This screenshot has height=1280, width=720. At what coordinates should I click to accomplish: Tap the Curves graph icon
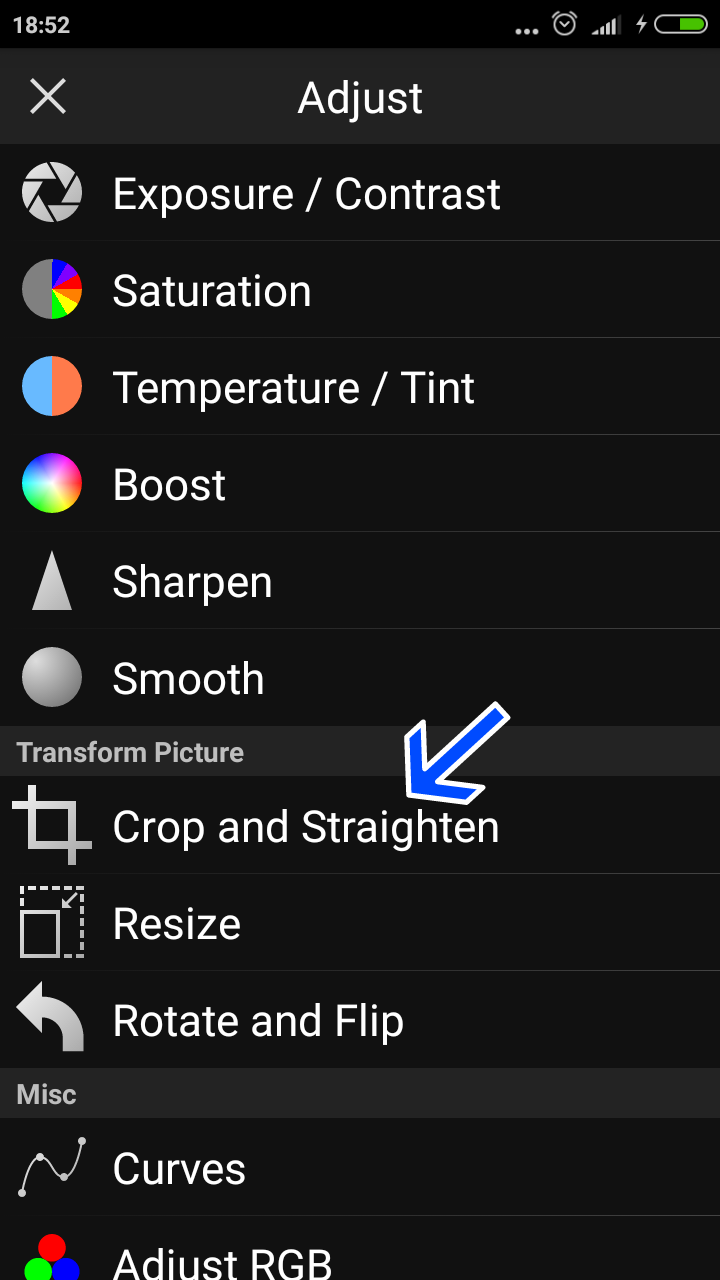tap(51, 1166)
